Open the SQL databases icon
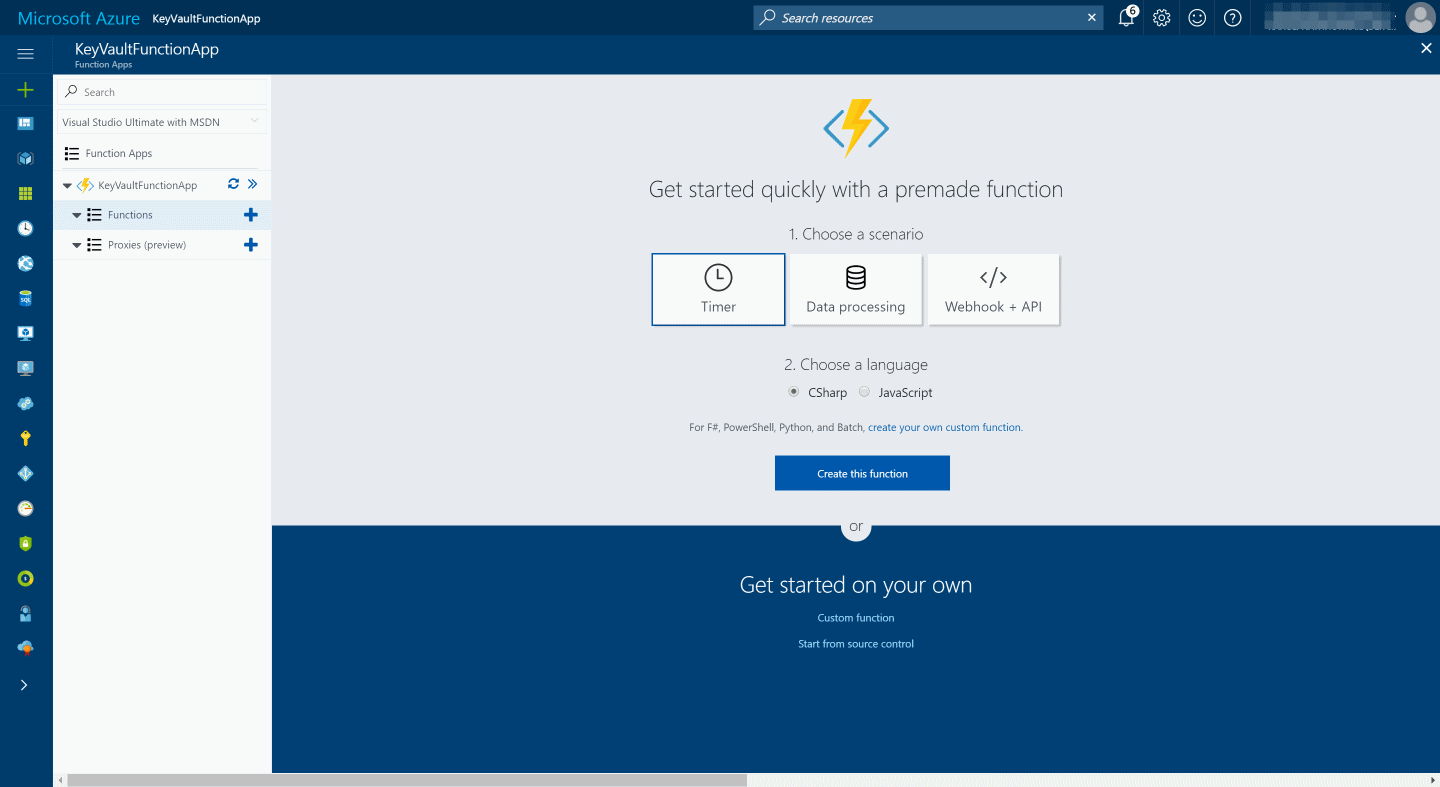 click(26, 298)
